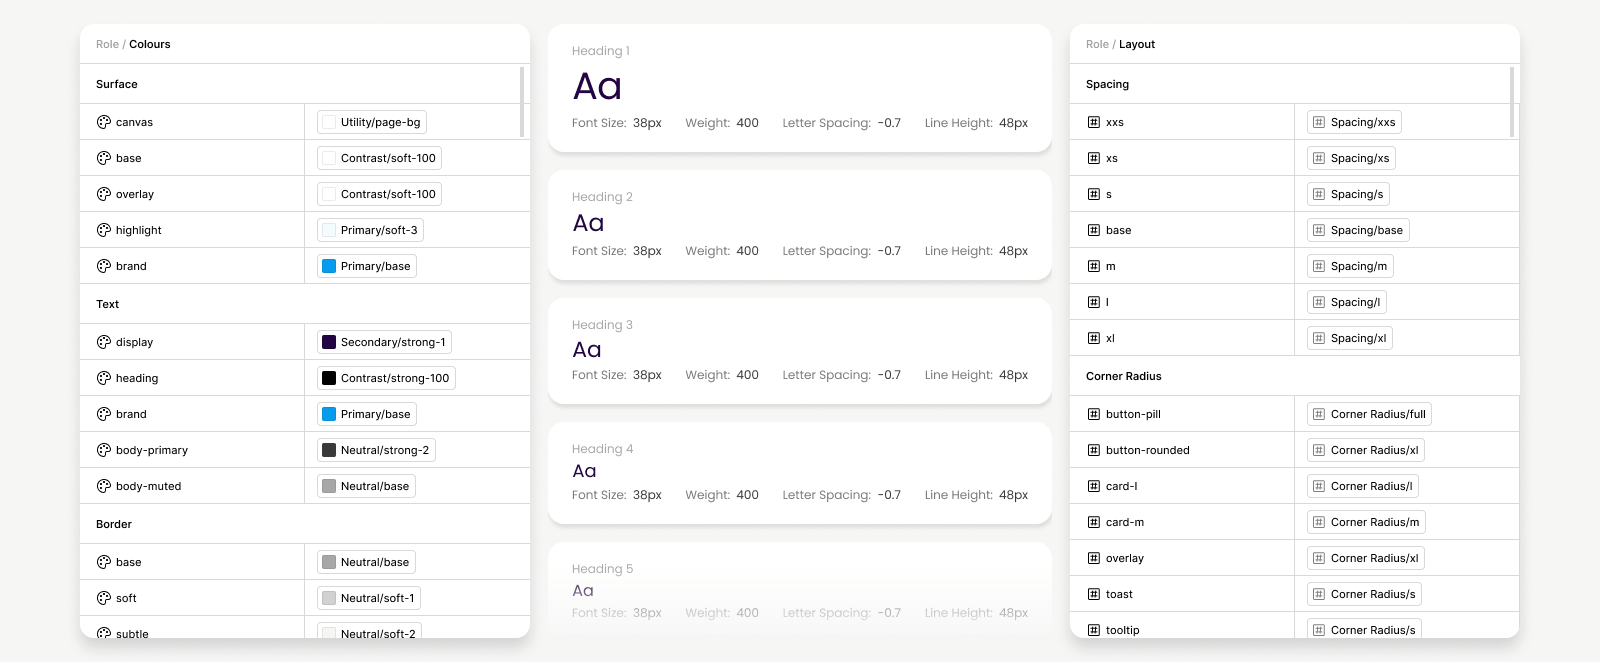Open the Corner Radius/l token chip
The height and width of the screenshot is (662, 1600).
1363,486
